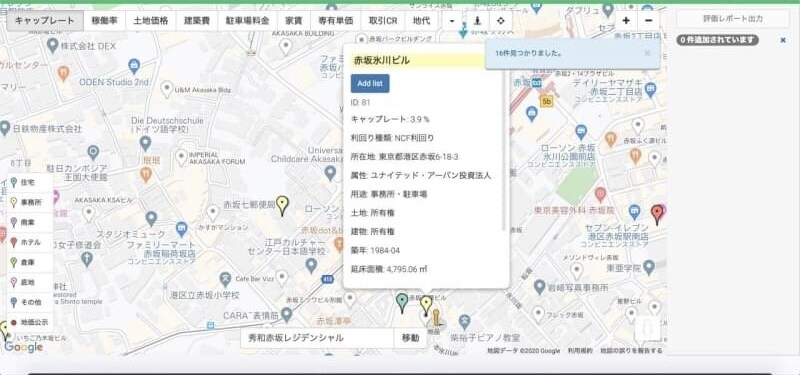Zoom in with the plus button
The width and height of the screenshot is (800, 375).
click(626, 21)
